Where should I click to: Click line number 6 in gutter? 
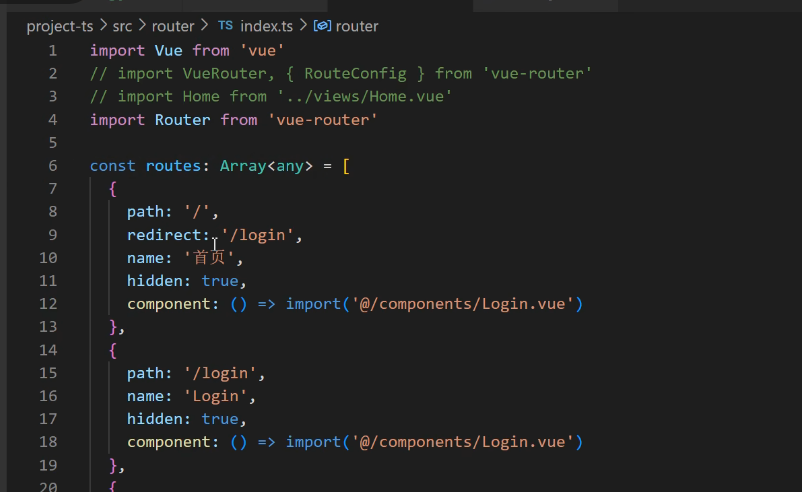pyautogui.click(x=53, y=166)
